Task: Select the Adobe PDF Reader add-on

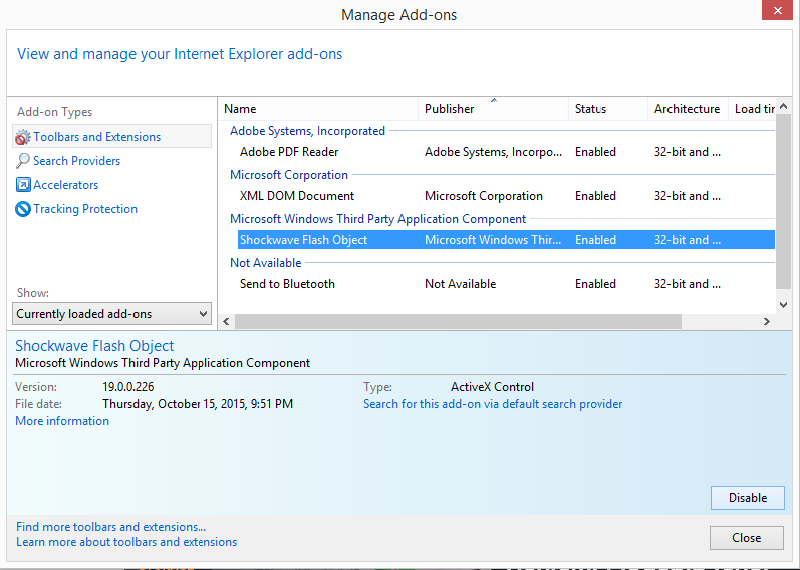Action: 289,152
